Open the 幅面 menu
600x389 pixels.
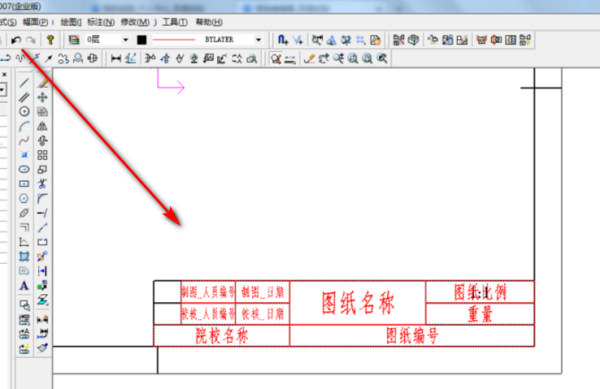coord(35,22)
